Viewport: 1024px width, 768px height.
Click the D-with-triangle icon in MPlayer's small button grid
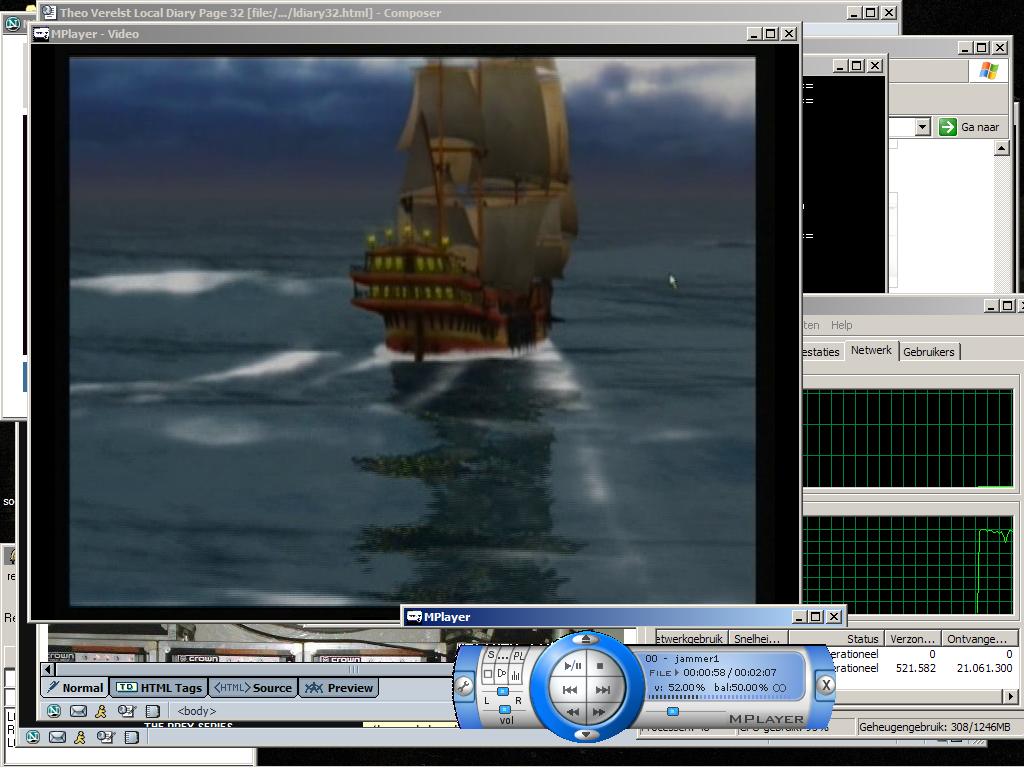pos(502,673)
